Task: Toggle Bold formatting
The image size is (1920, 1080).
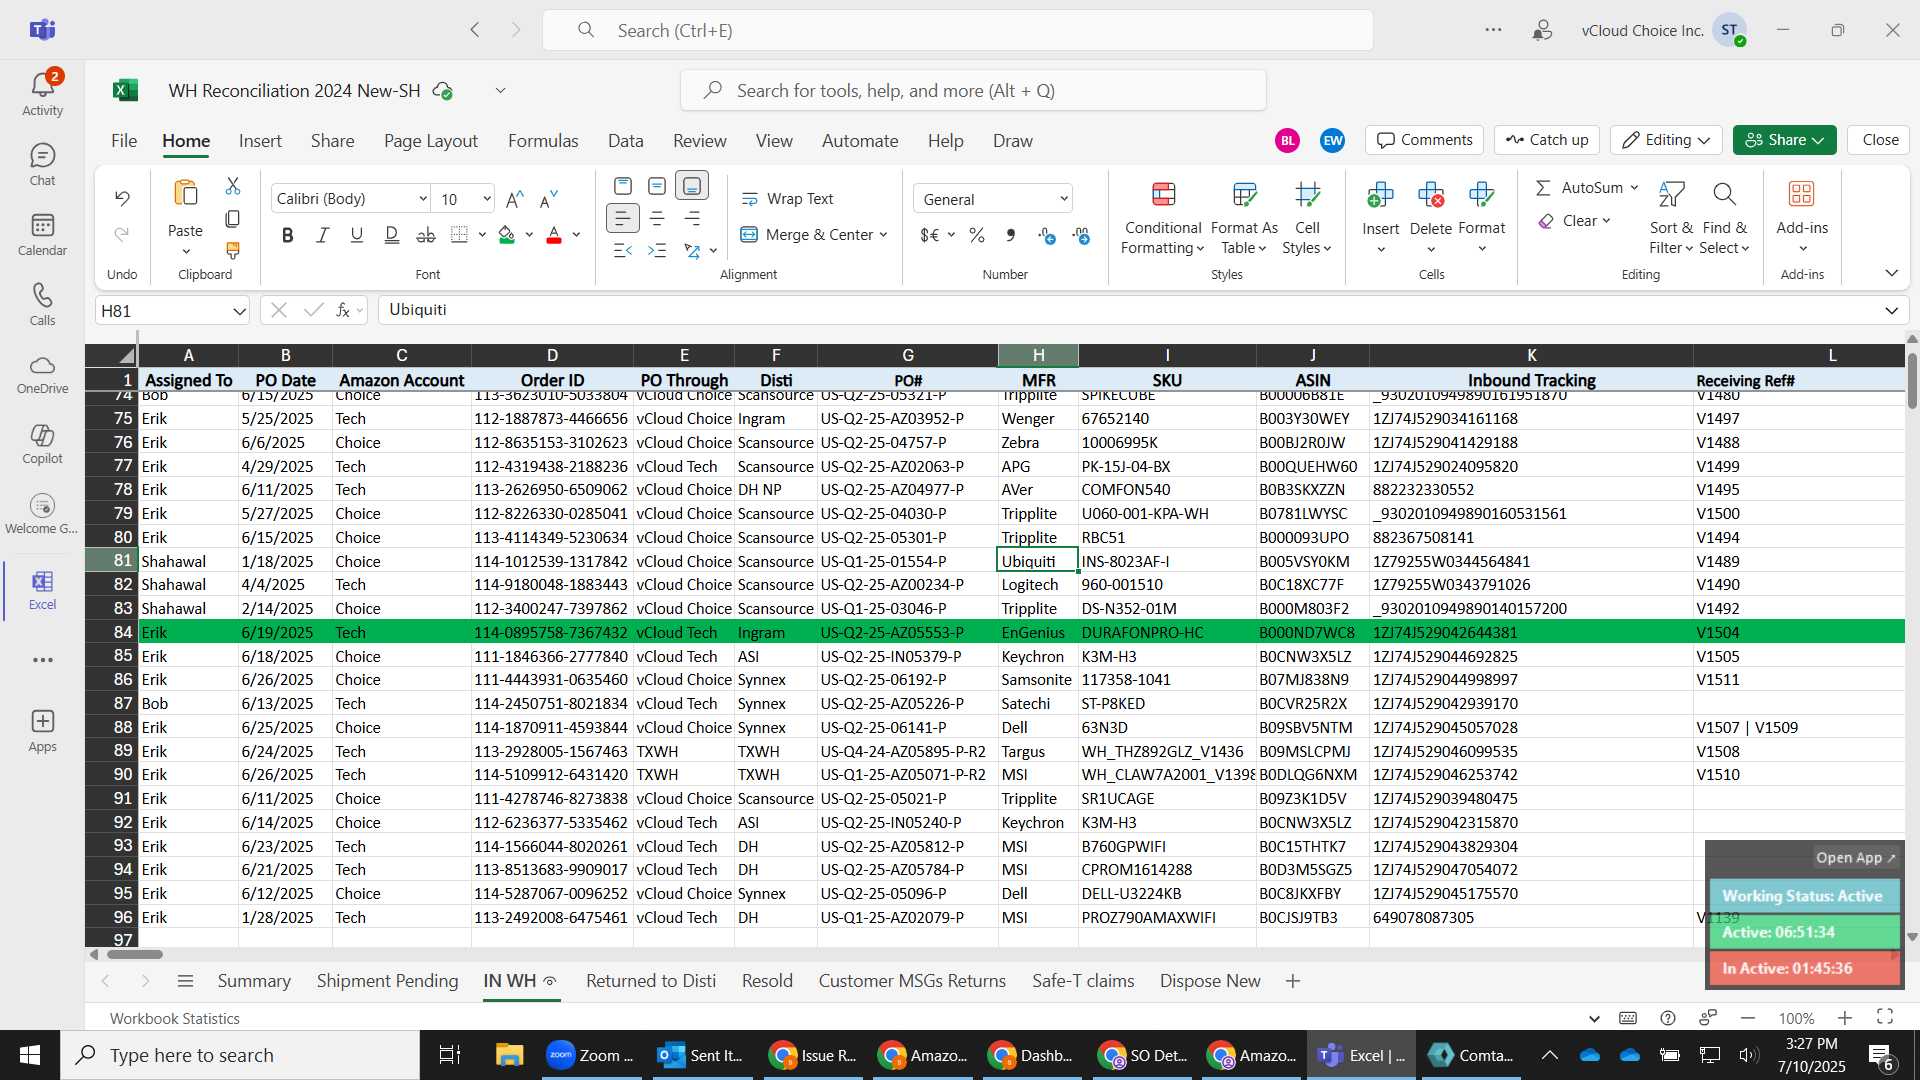Action: pyautogui.click(x=288, y=235)
